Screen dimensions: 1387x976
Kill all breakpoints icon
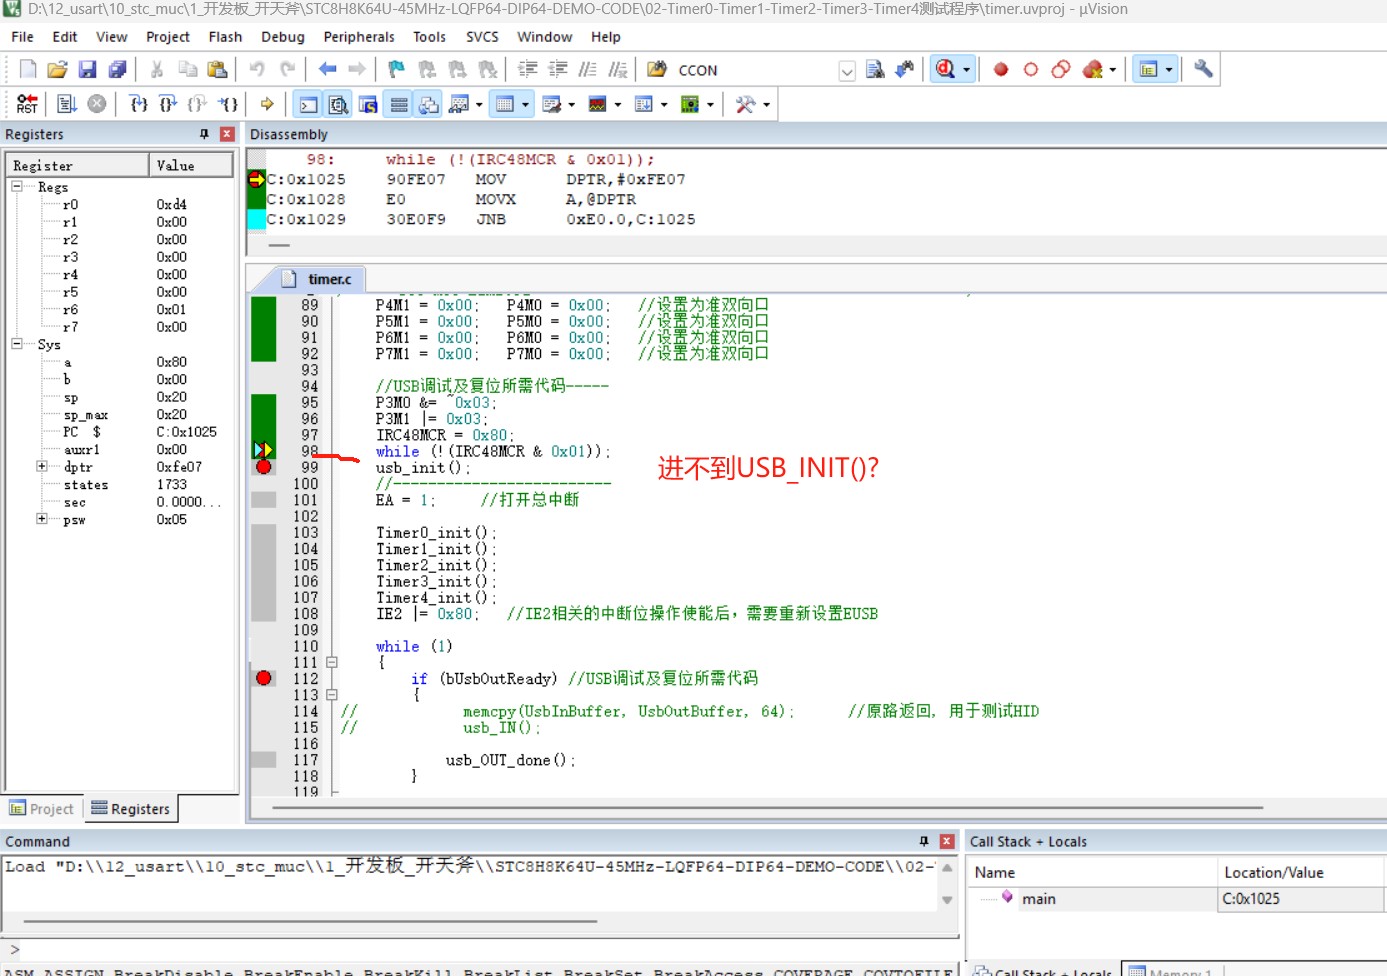1093,69
